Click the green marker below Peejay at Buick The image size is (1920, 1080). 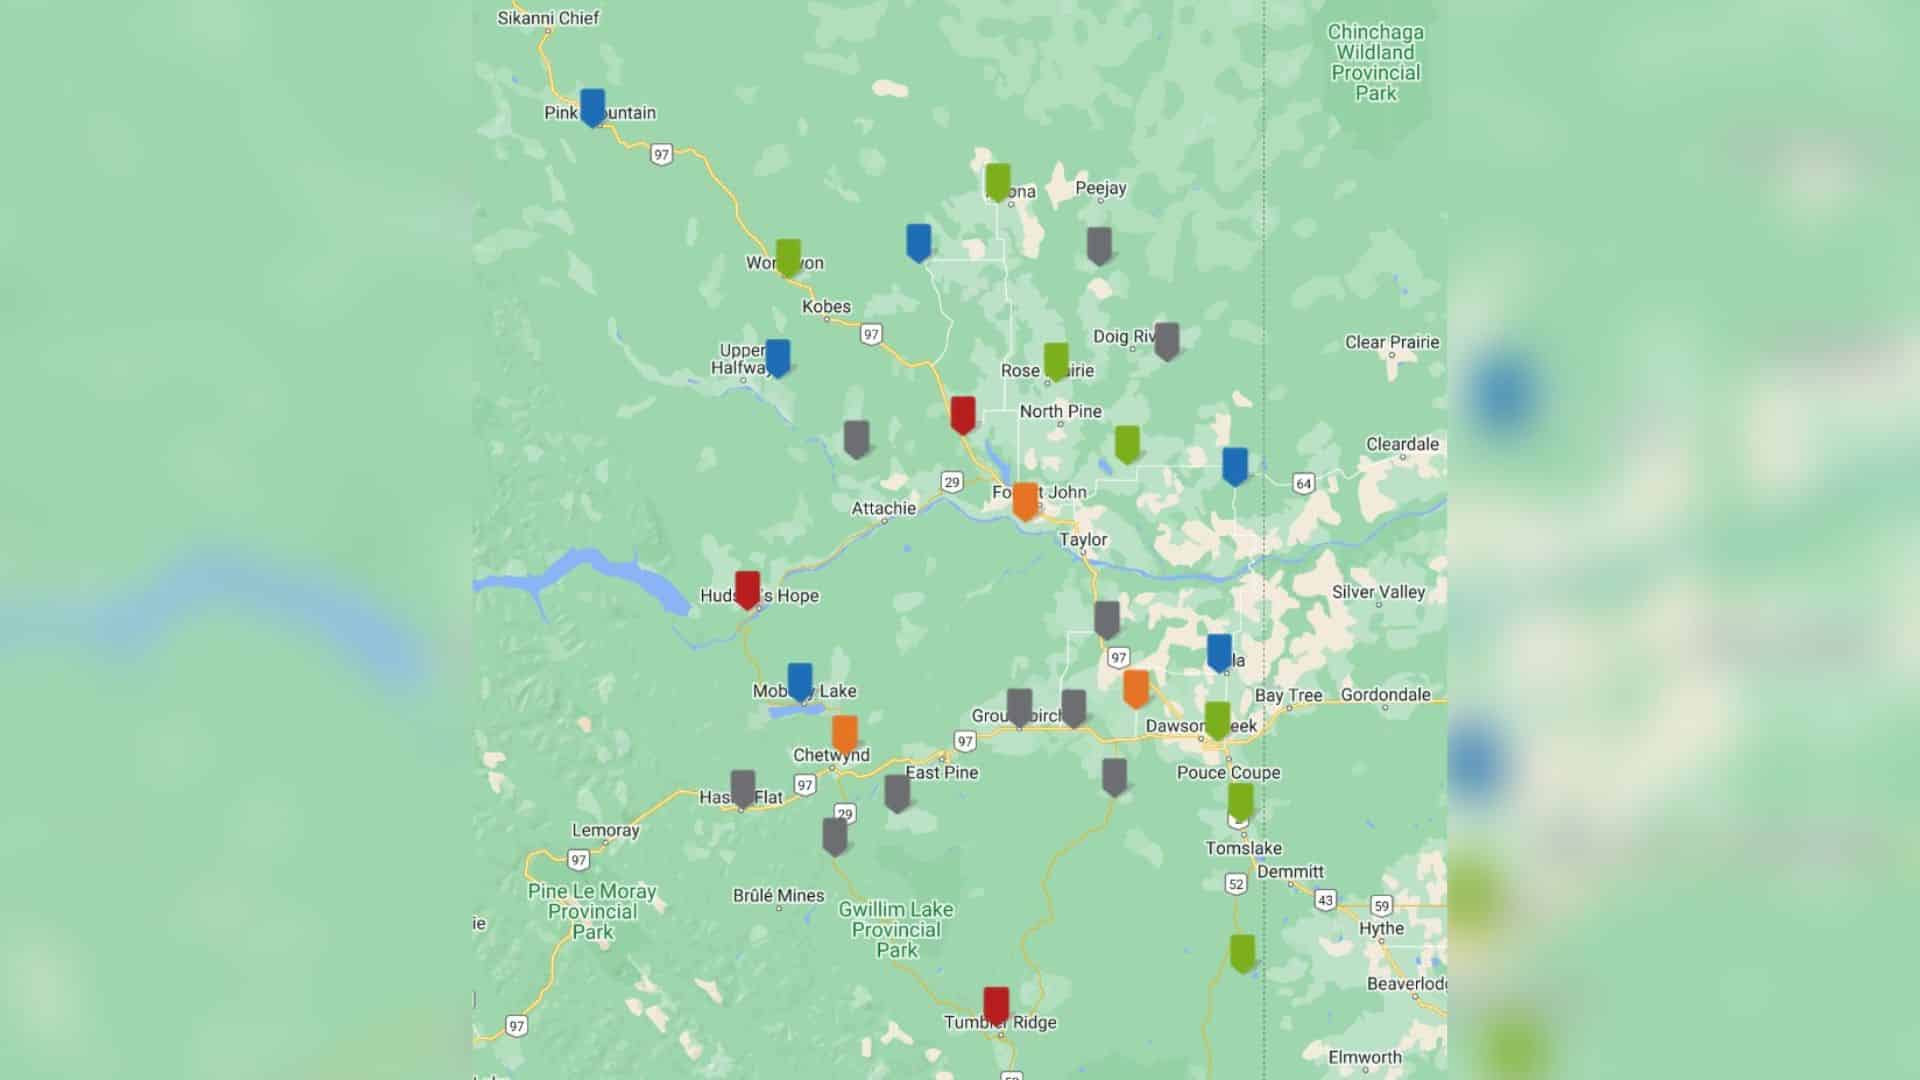[997, 181]
